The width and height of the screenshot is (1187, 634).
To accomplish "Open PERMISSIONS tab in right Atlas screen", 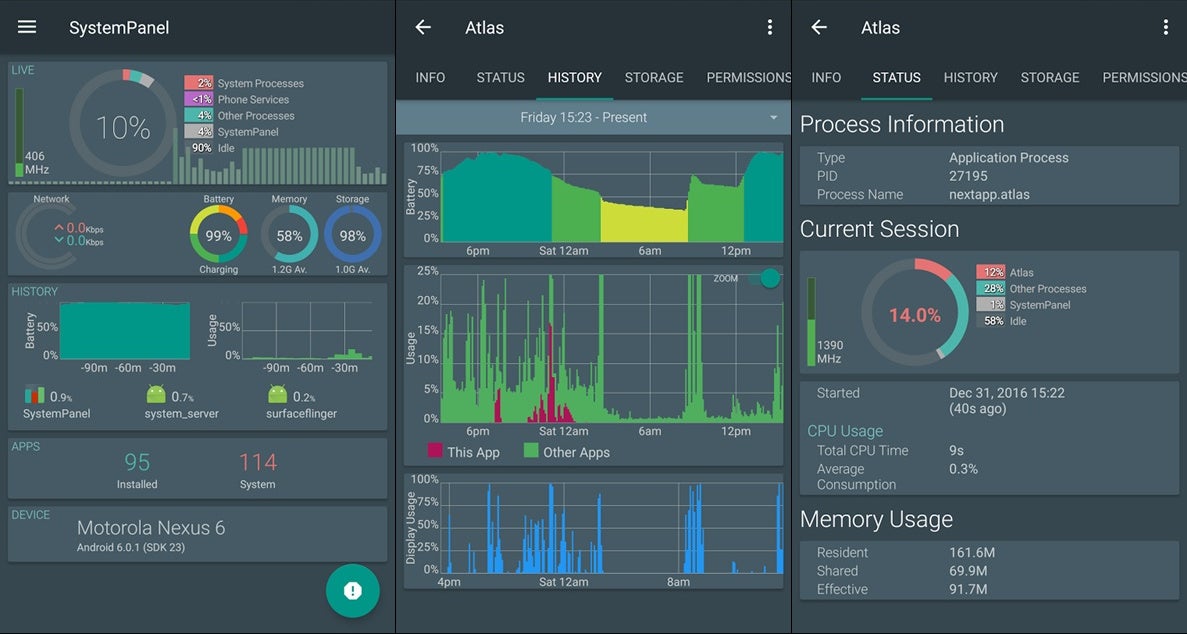I will tap(1145, 77).
